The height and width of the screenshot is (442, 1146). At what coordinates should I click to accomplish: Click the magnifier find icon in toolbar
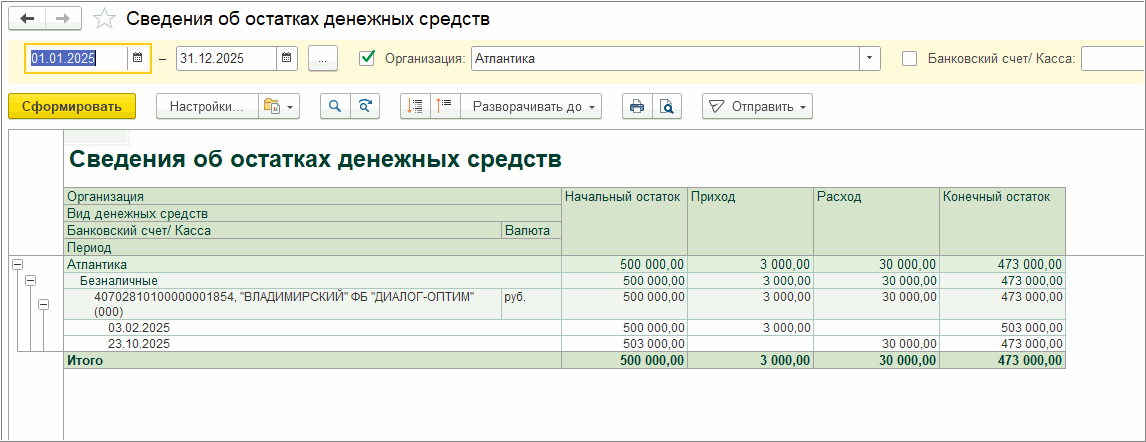[335, 107]
